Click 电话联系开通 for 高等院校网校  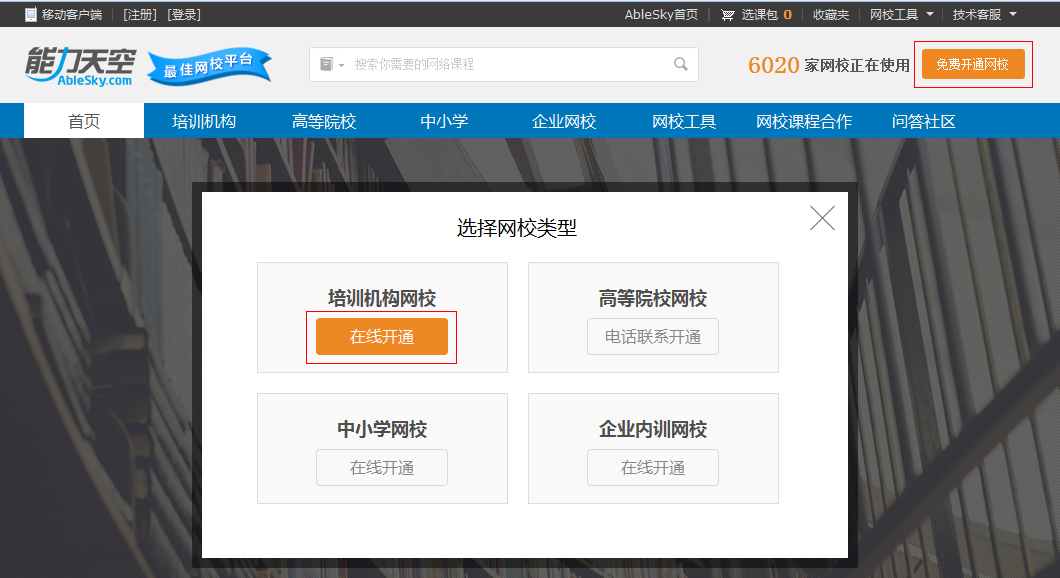[653, 337]
